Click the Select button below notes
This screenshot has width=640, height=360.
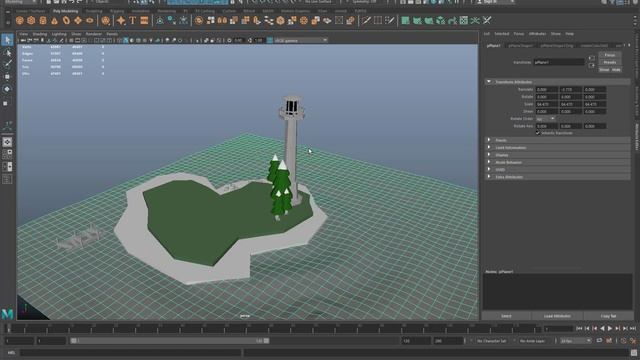(506, 316)
